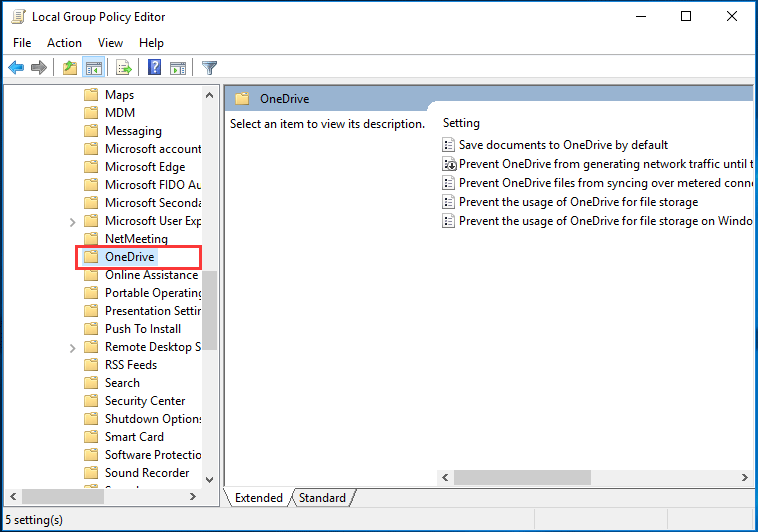Select Sound Recorder tree item
This screenshot has width=758, height=532.
147,473
